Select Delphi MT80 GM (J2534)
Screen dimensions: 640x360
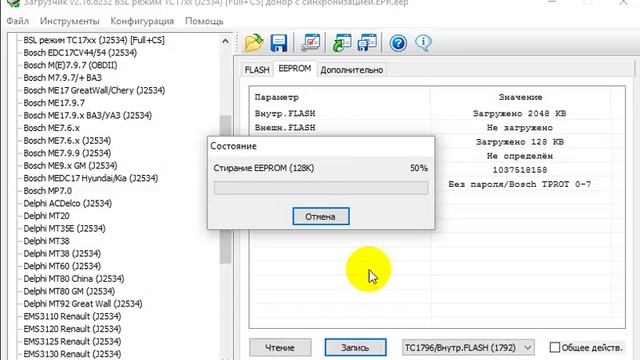pos(69,291)
